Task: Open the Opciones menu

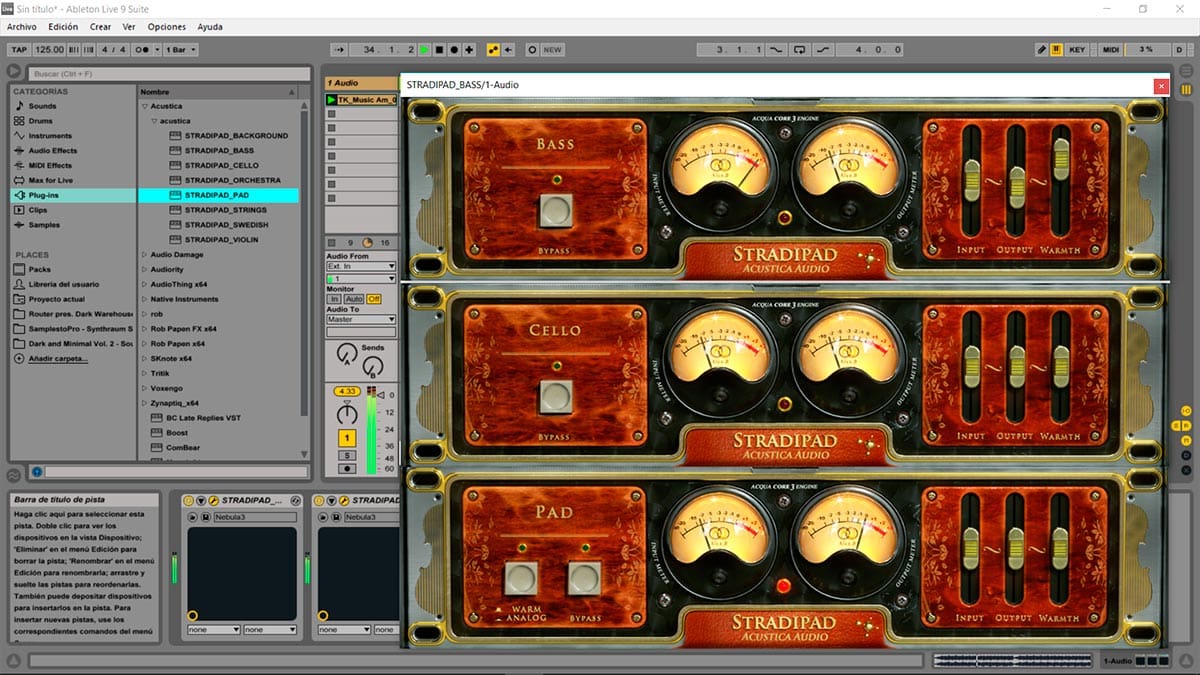Action: (167, 27)
